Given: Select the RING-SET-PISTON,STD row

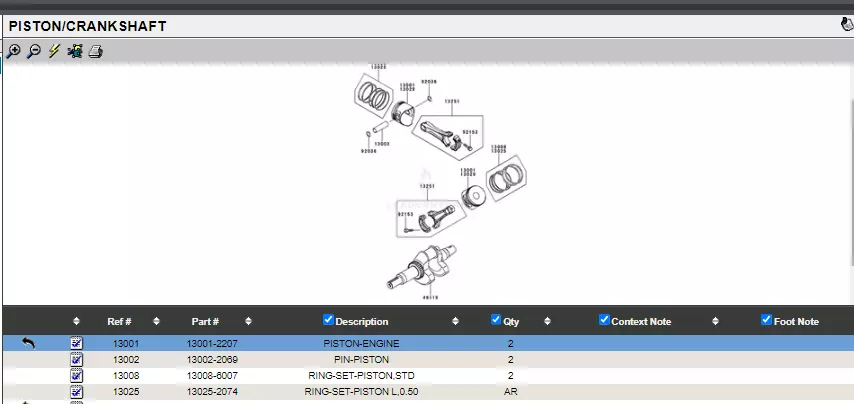Looking at the screenshot, I should (x=361, y=376).
